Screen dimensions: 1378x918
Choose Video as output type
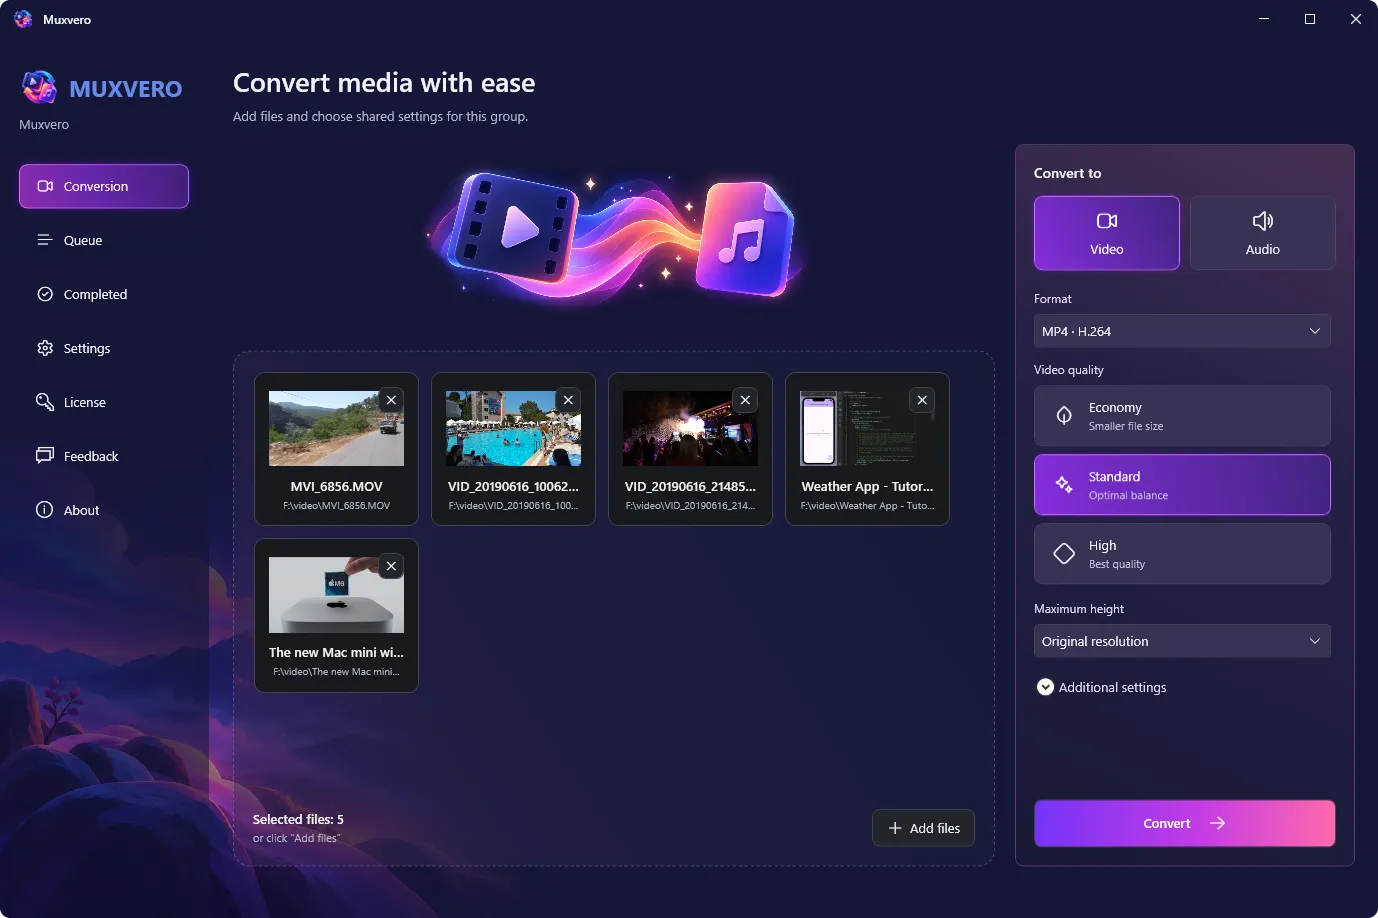(1107, 233)
